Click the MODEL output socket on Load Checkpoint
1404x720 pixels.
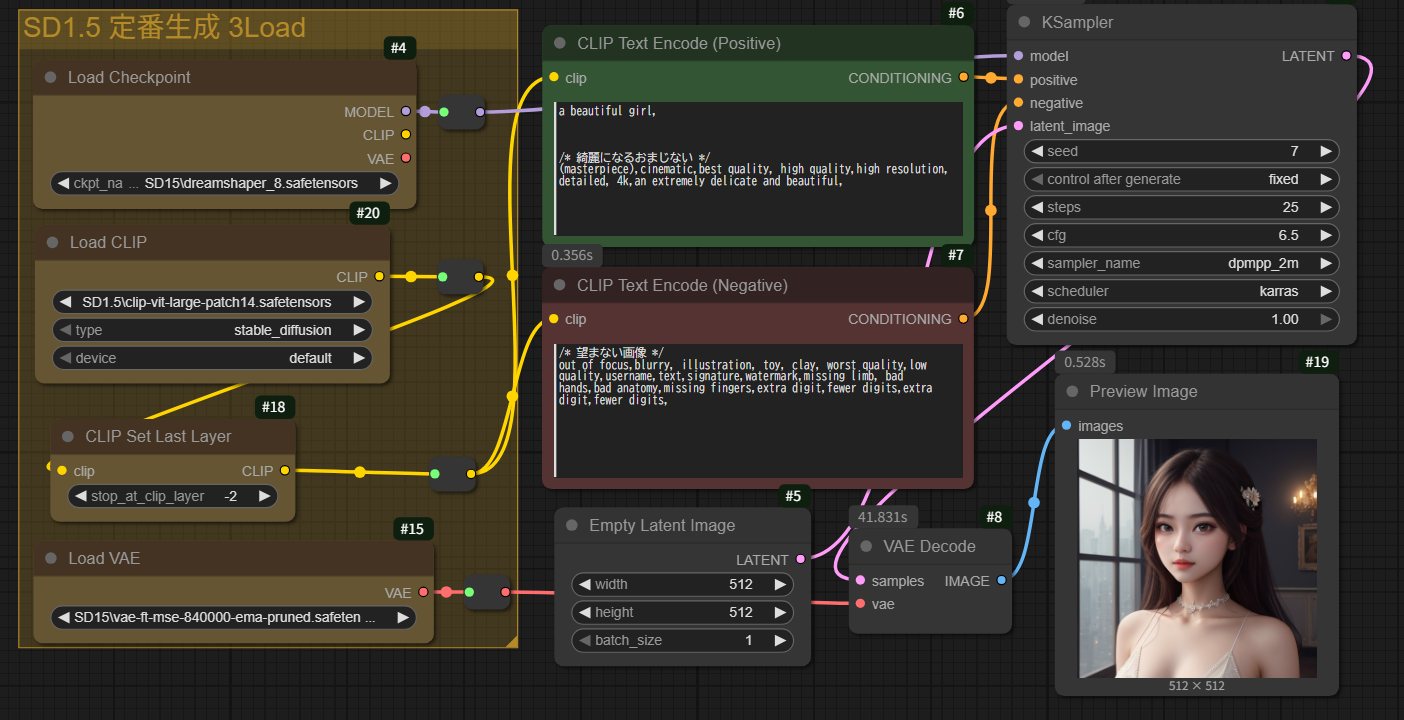(x=405, y=112)
